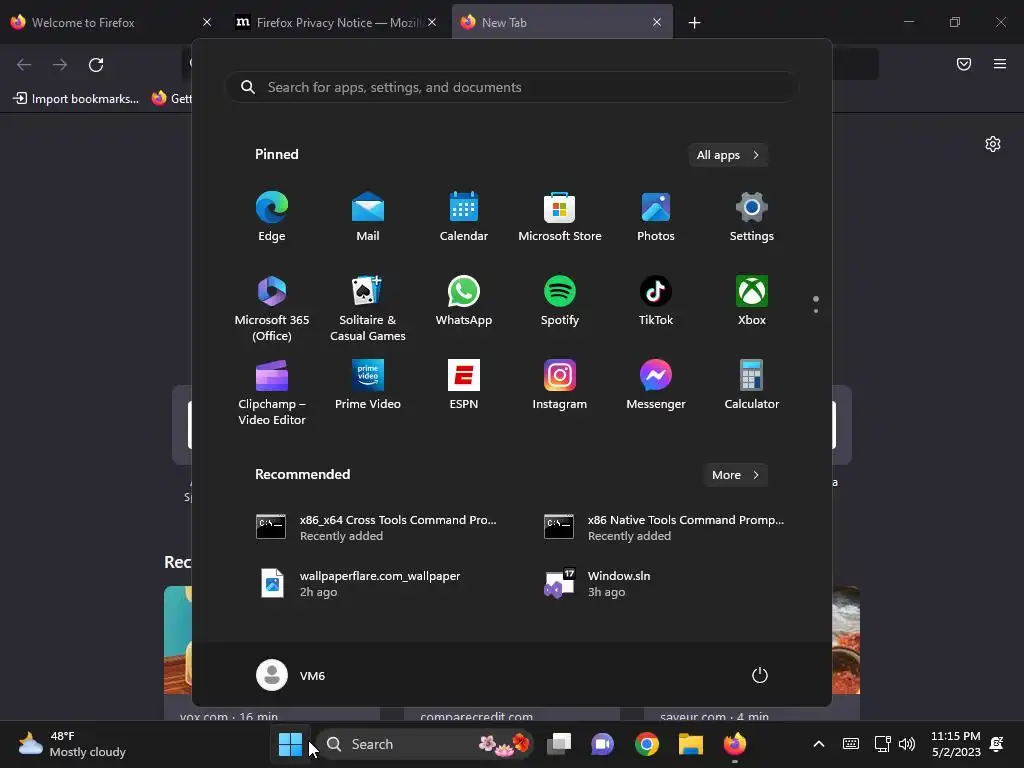
Task: Click the Windows Start button
Action: coord(291,744)
